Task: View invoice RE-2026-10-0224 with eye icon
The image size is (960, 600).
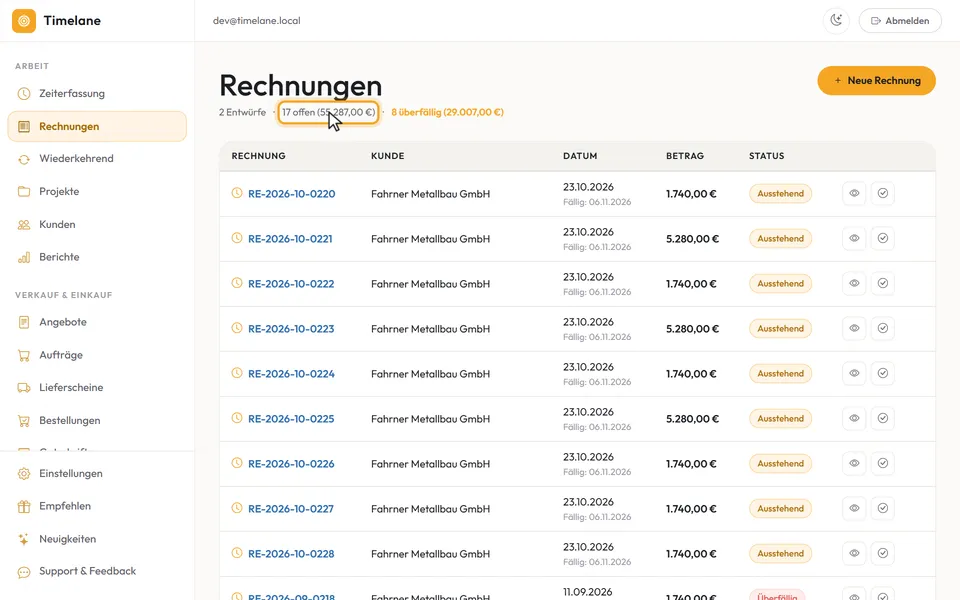Action: tap(854, 373)
